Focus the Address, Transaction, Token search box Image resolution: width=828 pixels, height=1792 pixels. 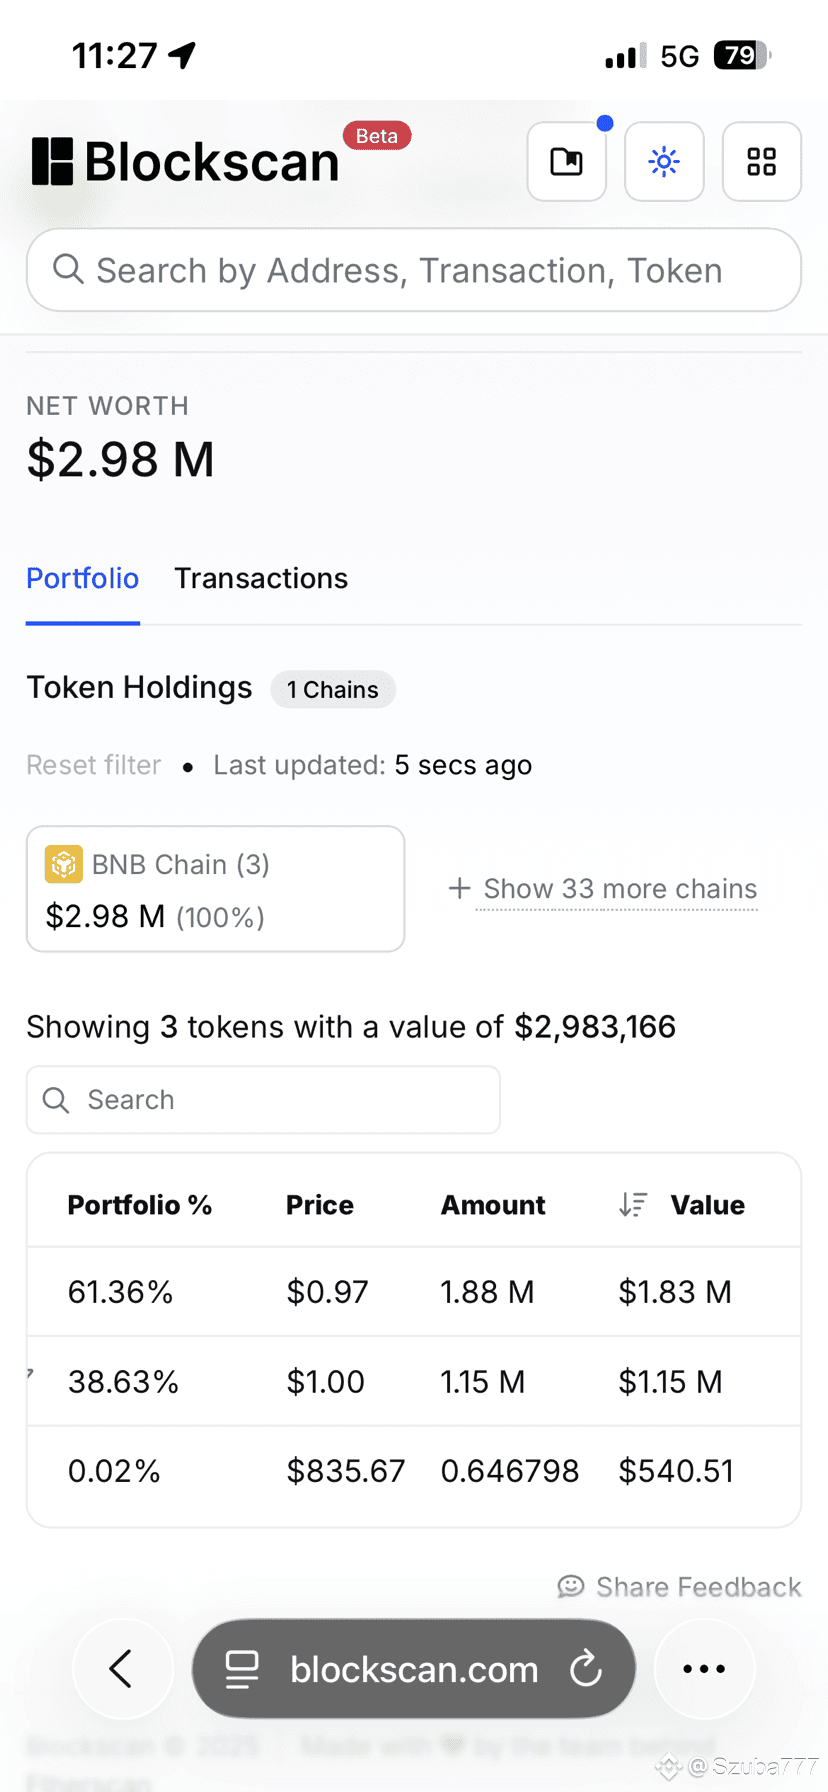(x=414, y=270)
